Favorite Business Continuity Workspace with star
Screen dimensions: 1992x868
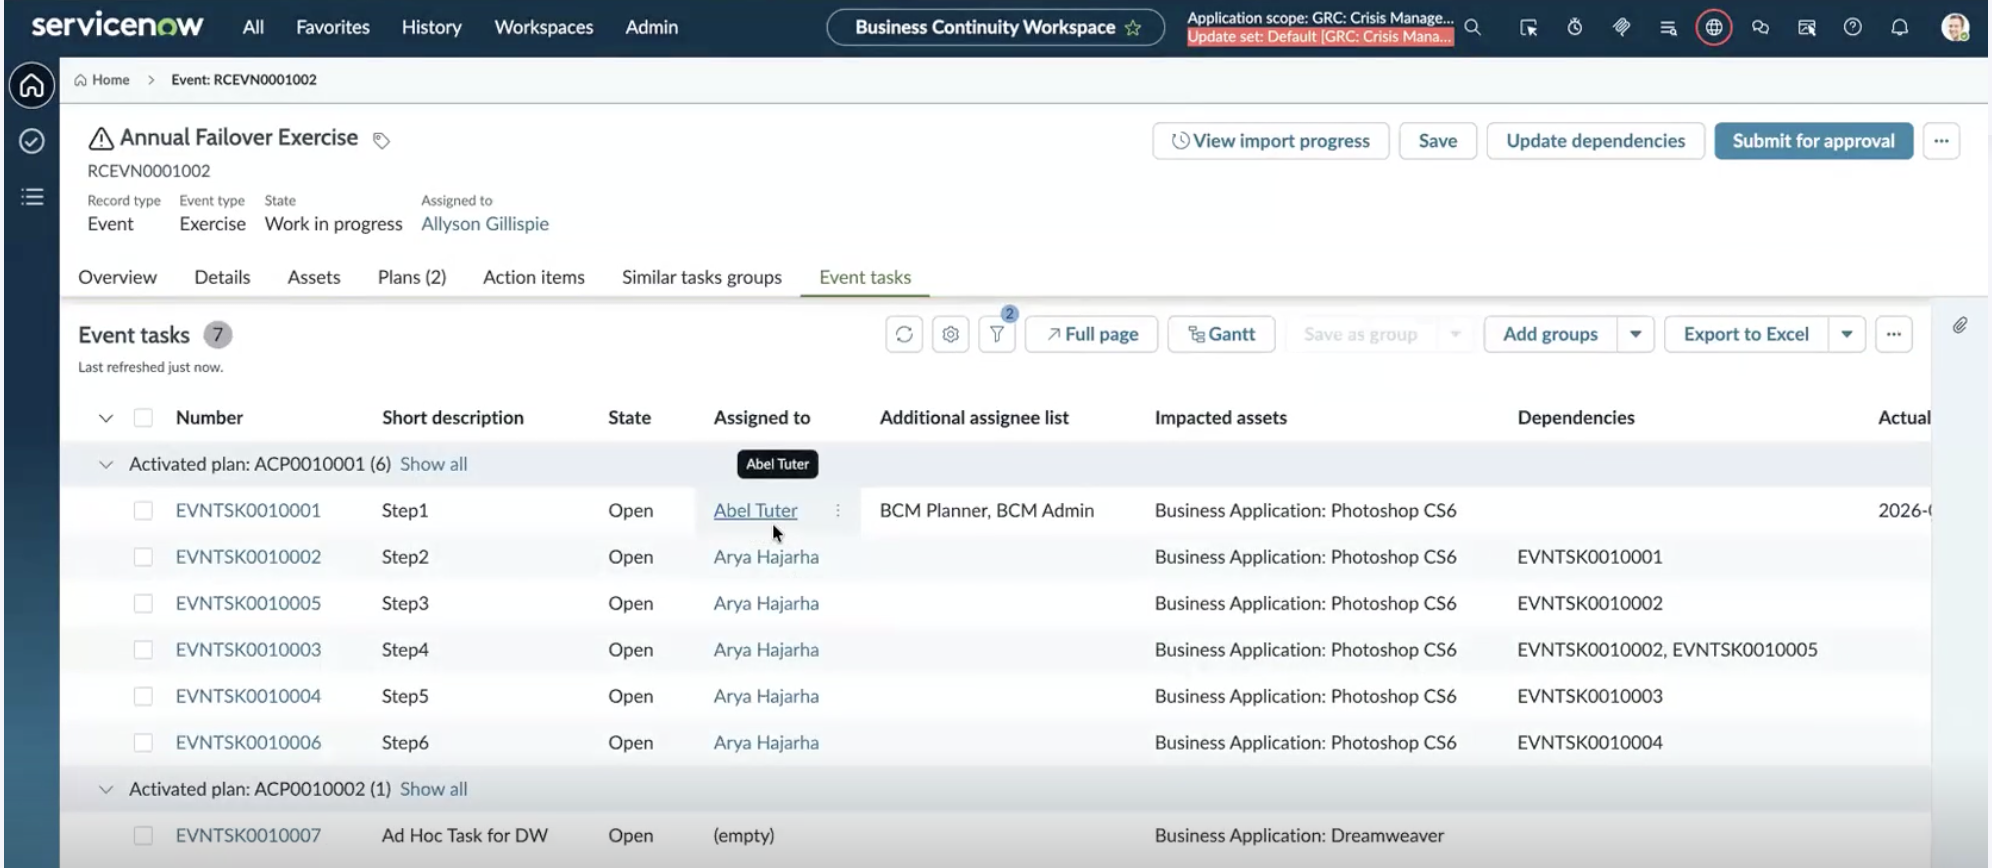[x=1133, y=28]
